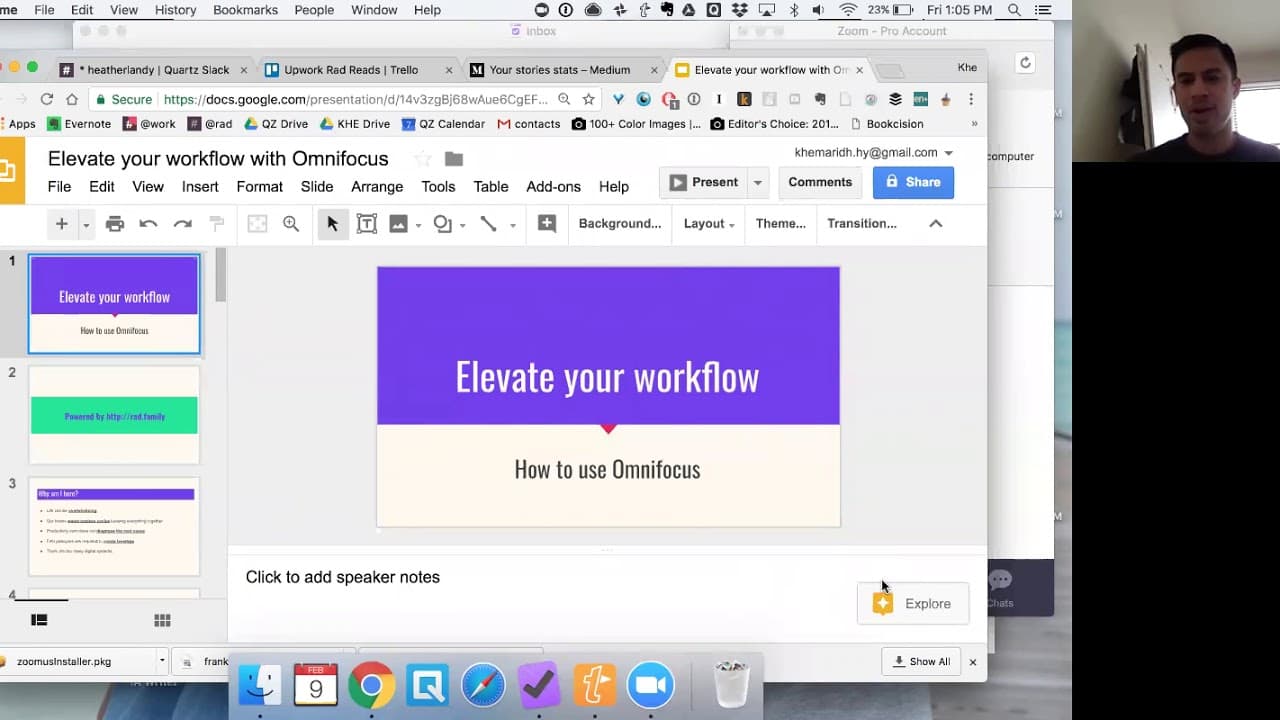Select the line tool
The height and width of the screenshot is (720, 1280).
coord(488,224)
